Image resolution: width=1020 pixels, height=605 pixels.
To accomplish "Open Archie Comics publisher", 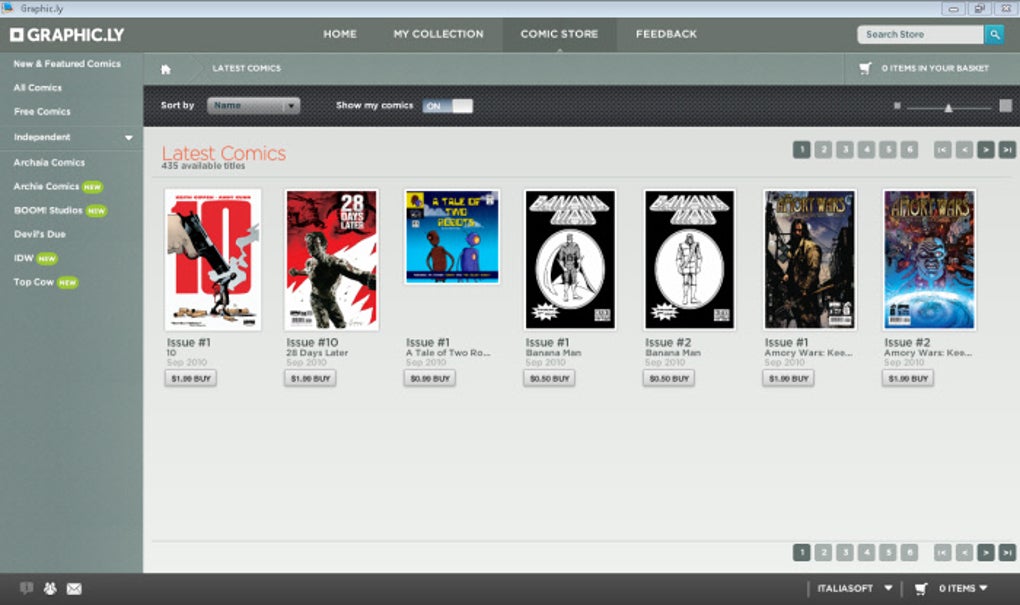I will [46, 187].
